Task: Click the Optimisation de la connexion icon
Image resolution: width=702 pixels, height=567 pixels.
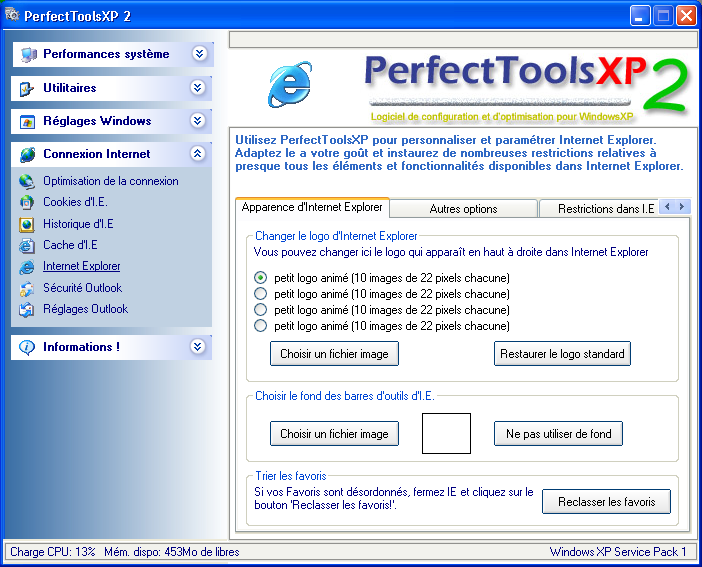Action: (26, 181)
